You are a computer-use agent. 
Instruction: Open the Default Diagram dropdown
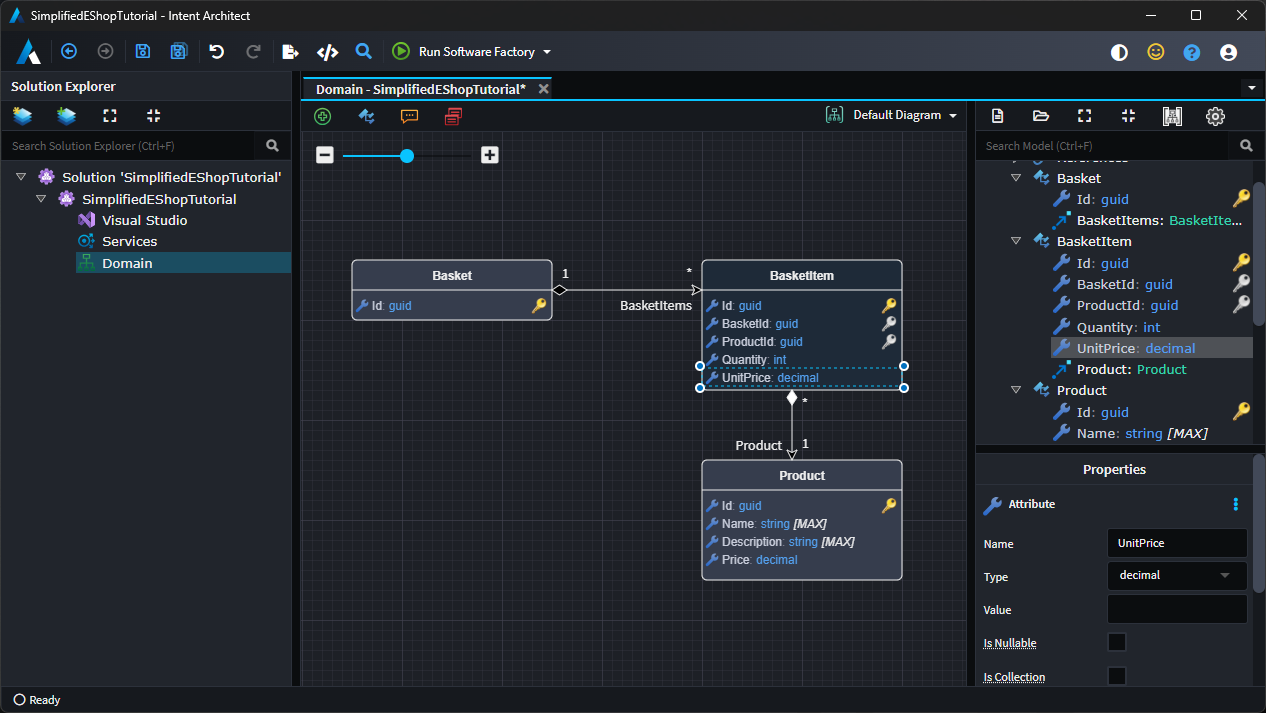(x=891, y=115)
